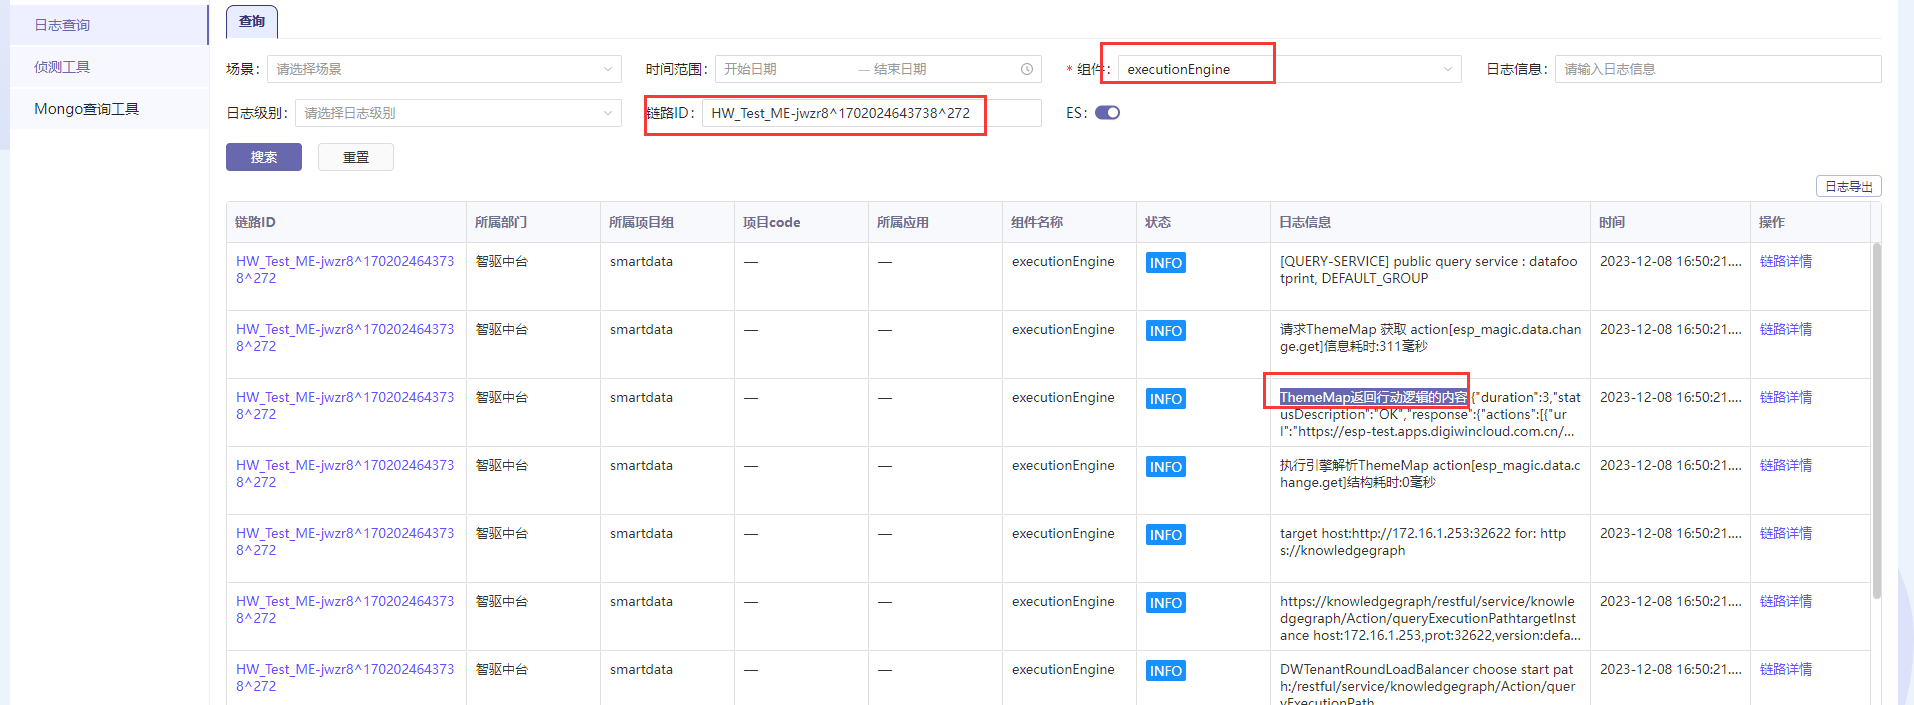Click the 链路ID link in the target host row

[x=345, y=542]
